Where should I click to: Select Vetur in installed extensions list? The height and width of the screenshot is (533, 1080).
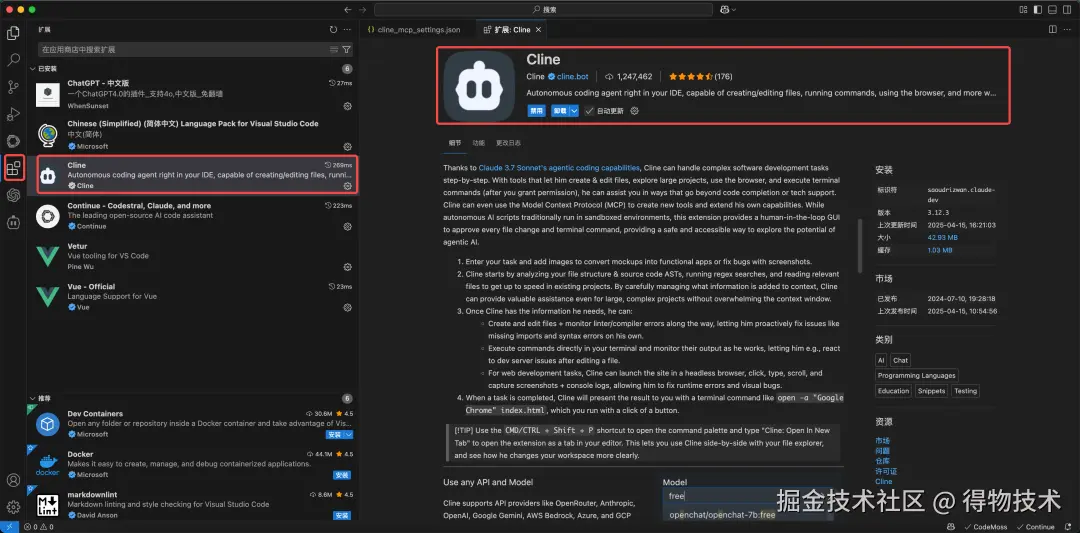point(194,256)
